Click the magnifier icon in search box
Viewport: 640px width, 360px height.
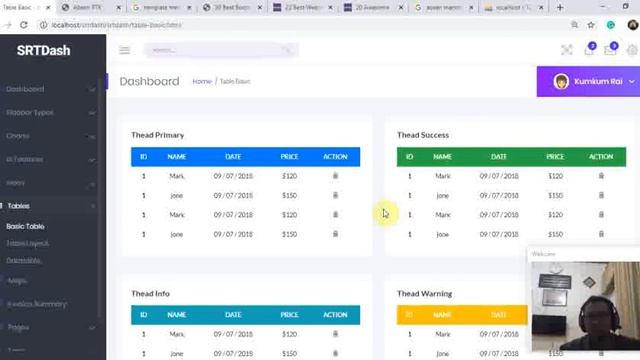pyautogui.click(x=287, y=50)
